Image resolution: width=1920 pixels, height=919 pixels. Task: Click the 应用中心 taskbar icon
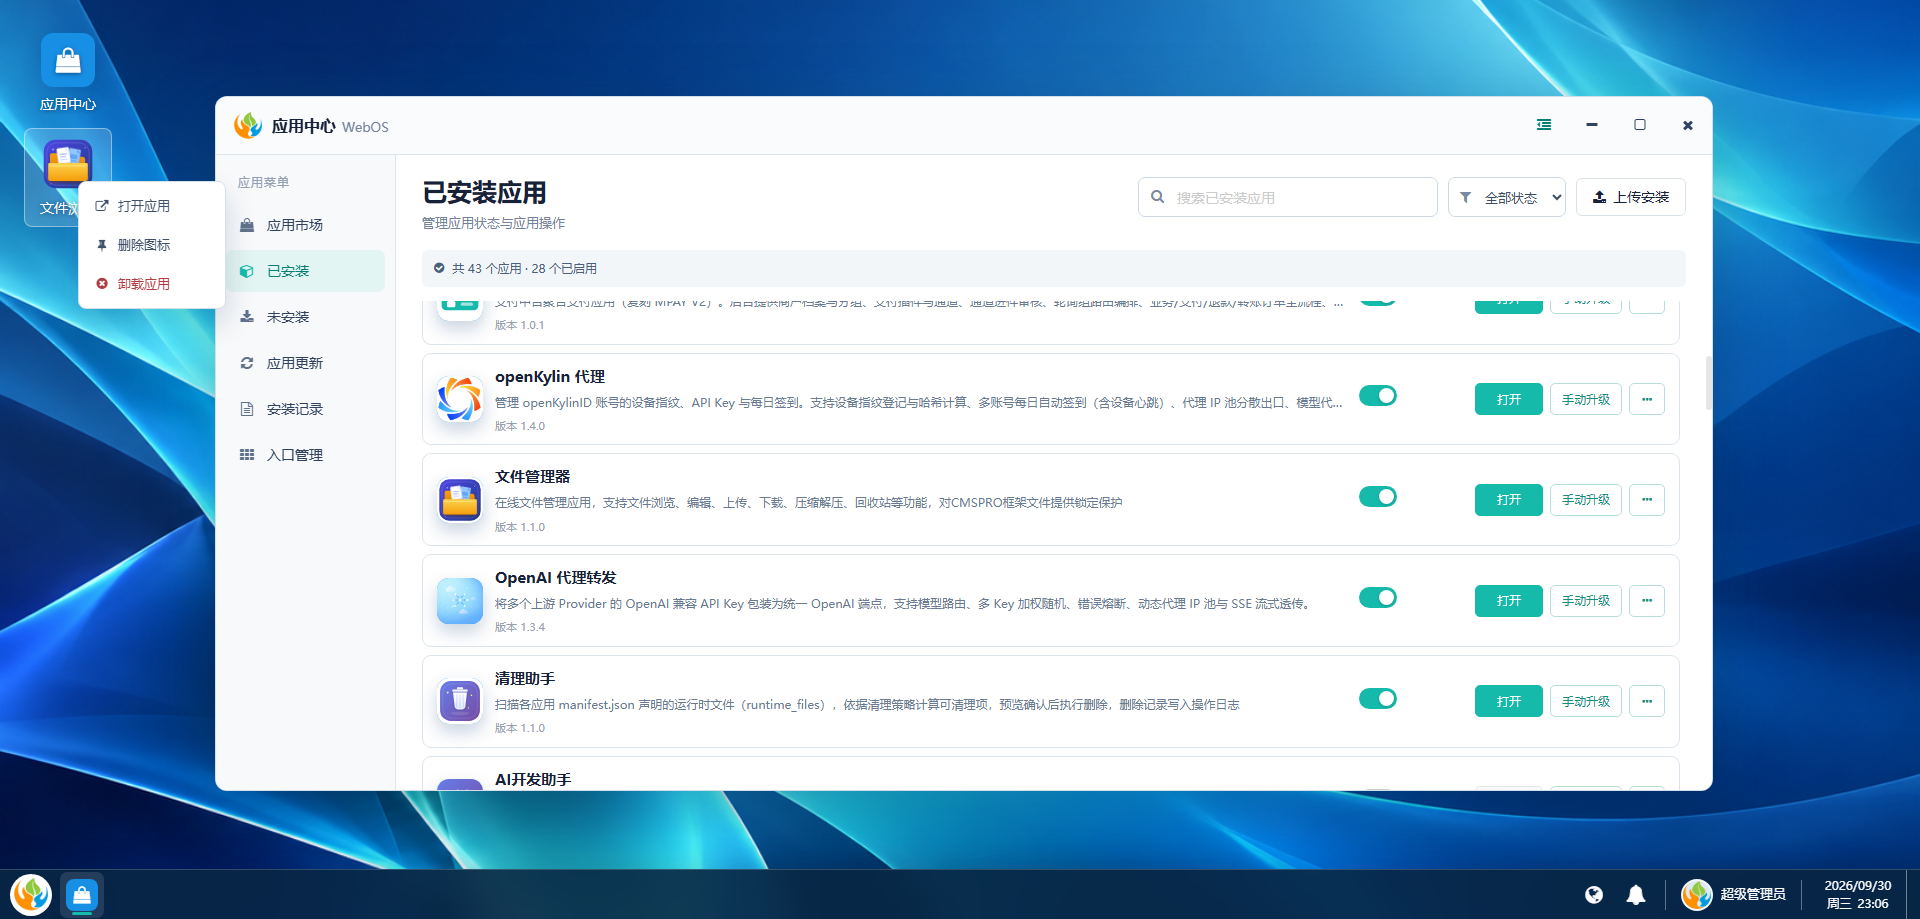pyautogui.click(x=82, y=894)
